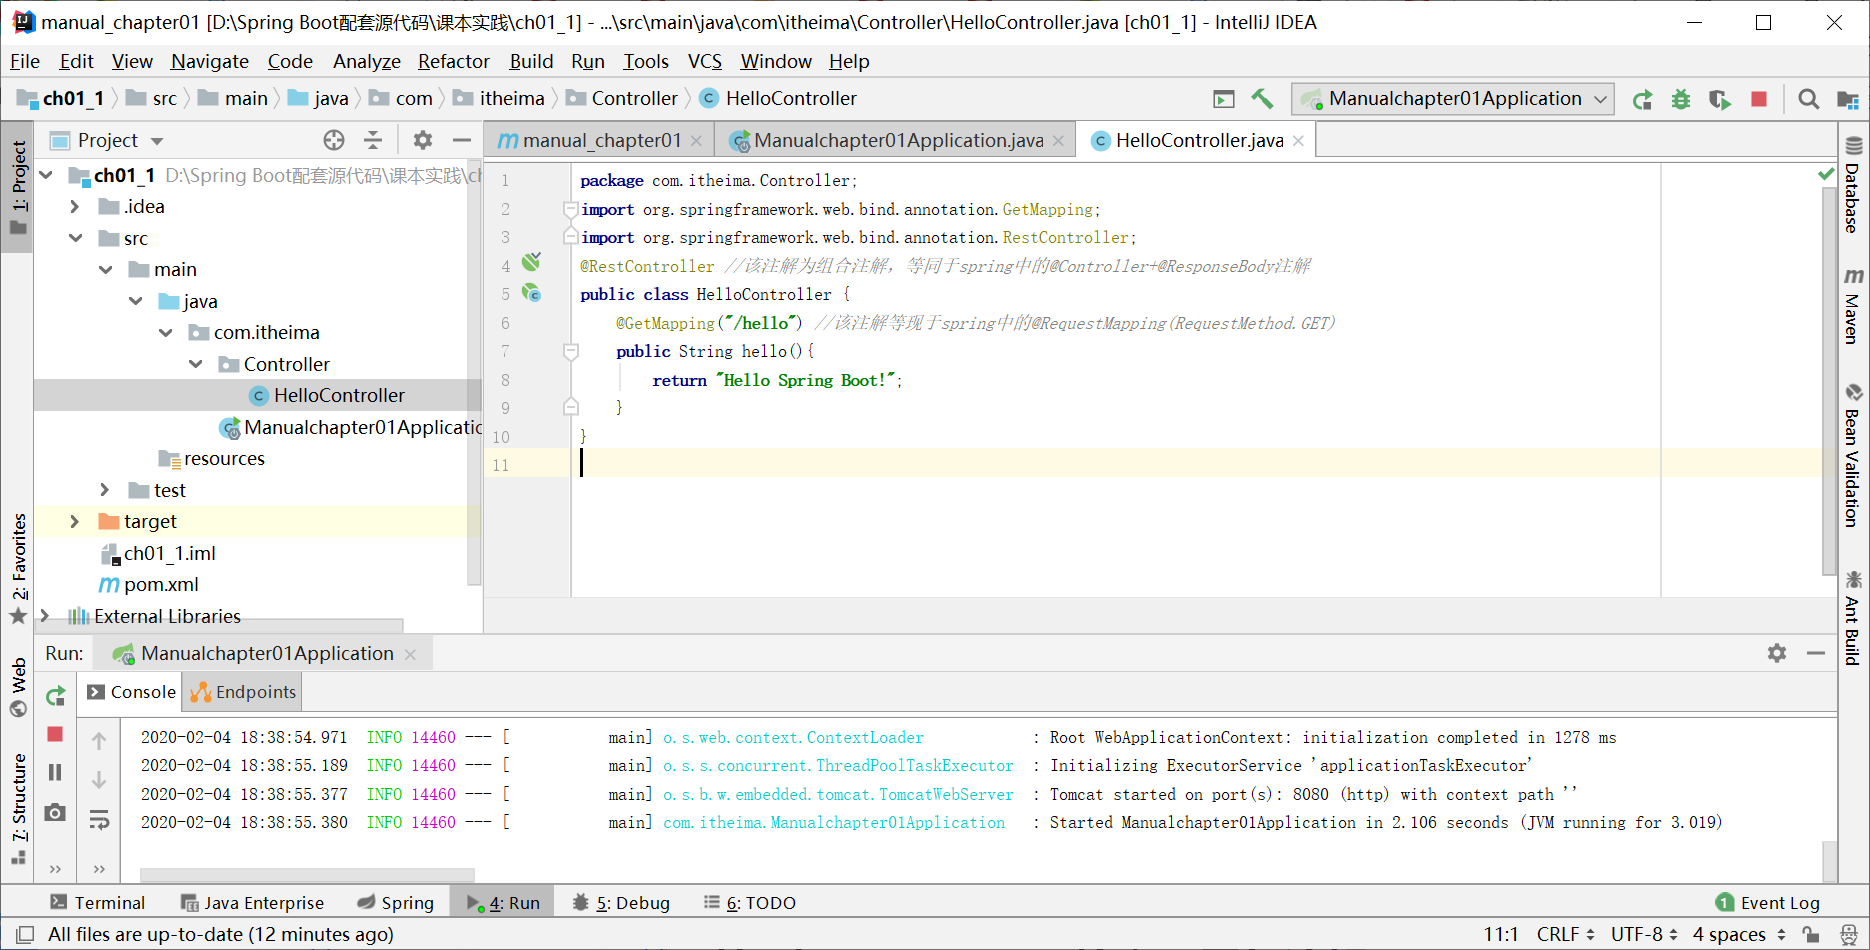
Task: Expand the target folder
Action: click(74, 521)
